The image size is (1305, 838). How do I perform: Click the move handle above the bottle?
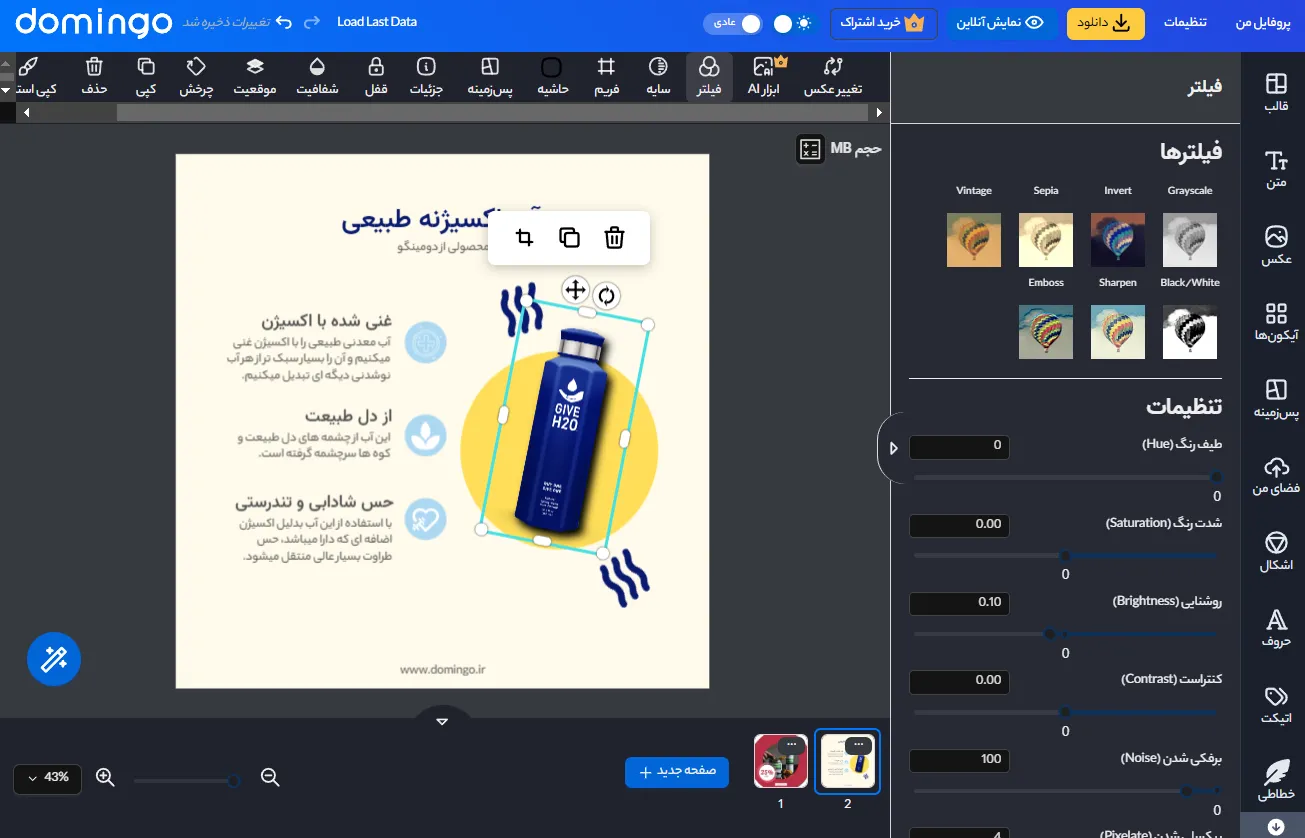(575, 290)
